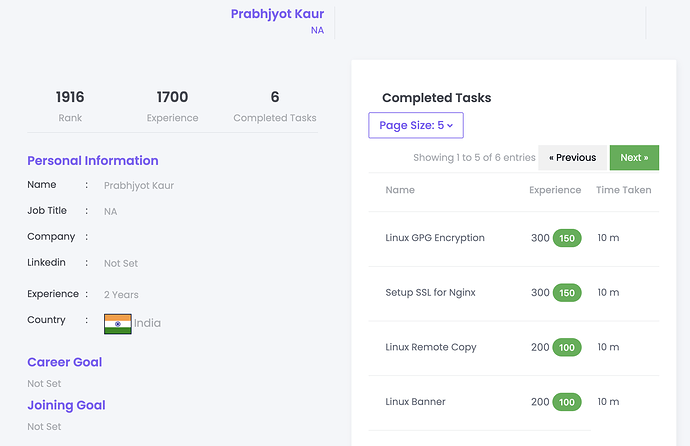Select the Linux GPG Encryption task
The width and height of the screenshot is (690, 446).
435,238
